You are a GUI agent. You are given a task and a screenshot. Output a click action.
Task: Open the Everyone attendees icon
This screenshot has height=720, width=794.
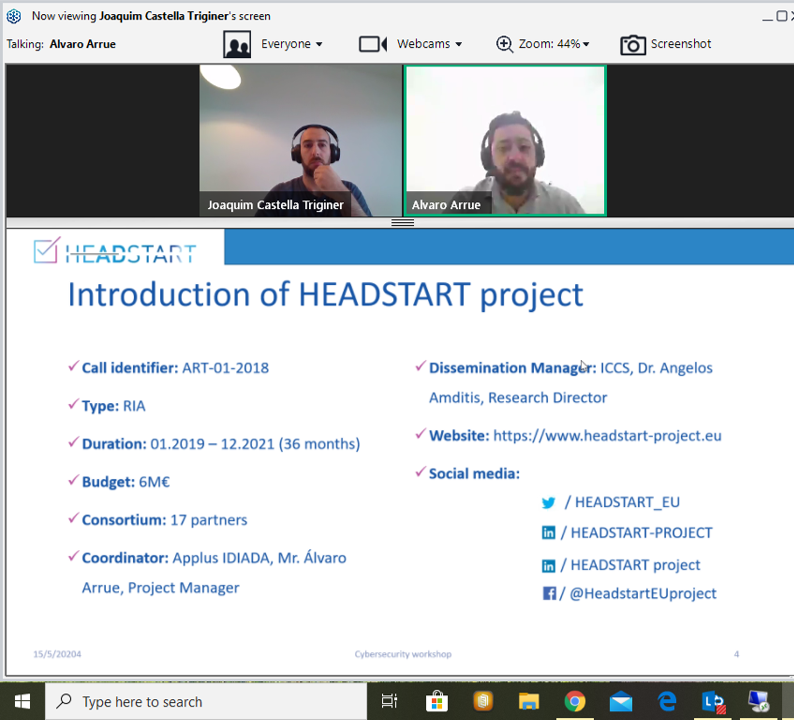(x=237, y=44)
